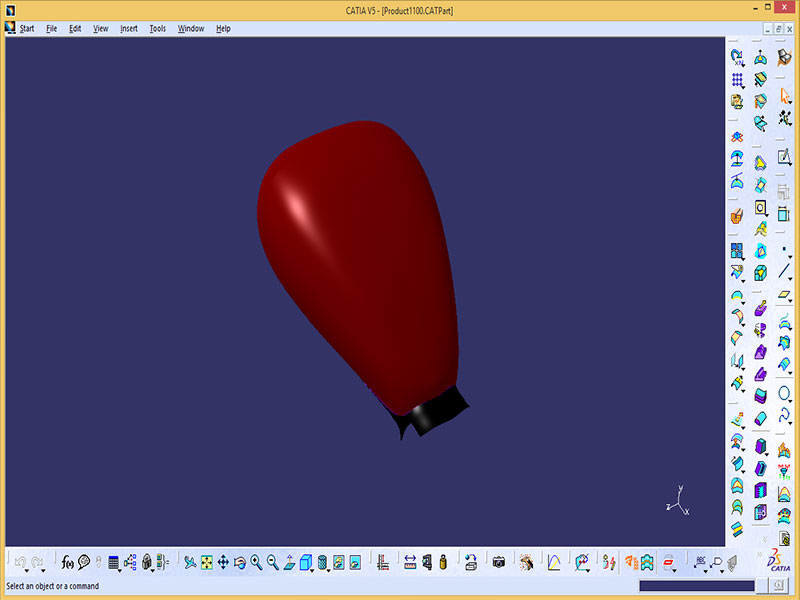Toggle Swap Visible Space view
This screenshot has height=600, width=800.
point(354,563)
